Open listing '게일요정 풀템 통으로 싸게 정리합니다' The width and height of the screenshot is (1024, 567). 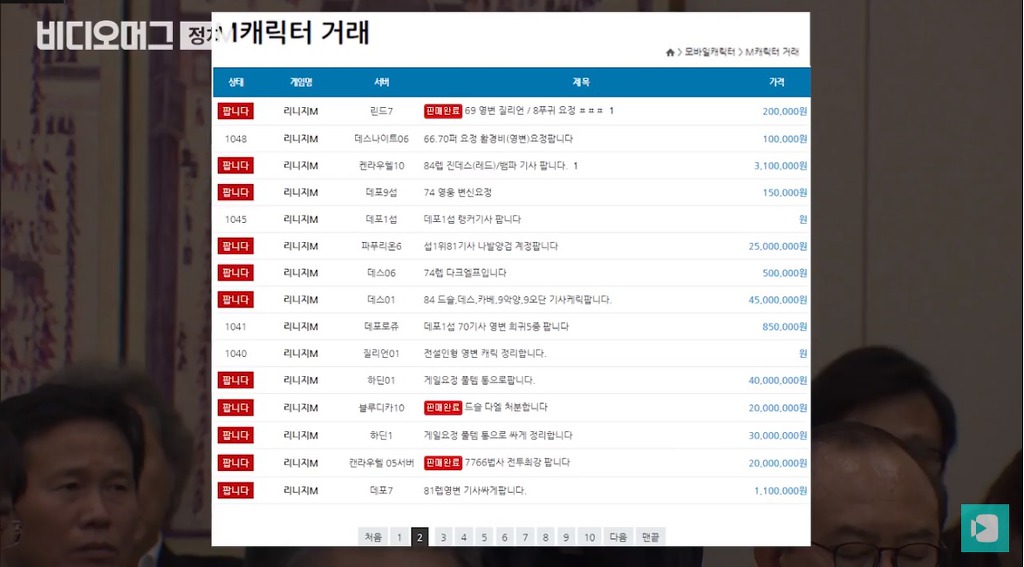coord(498,434)
